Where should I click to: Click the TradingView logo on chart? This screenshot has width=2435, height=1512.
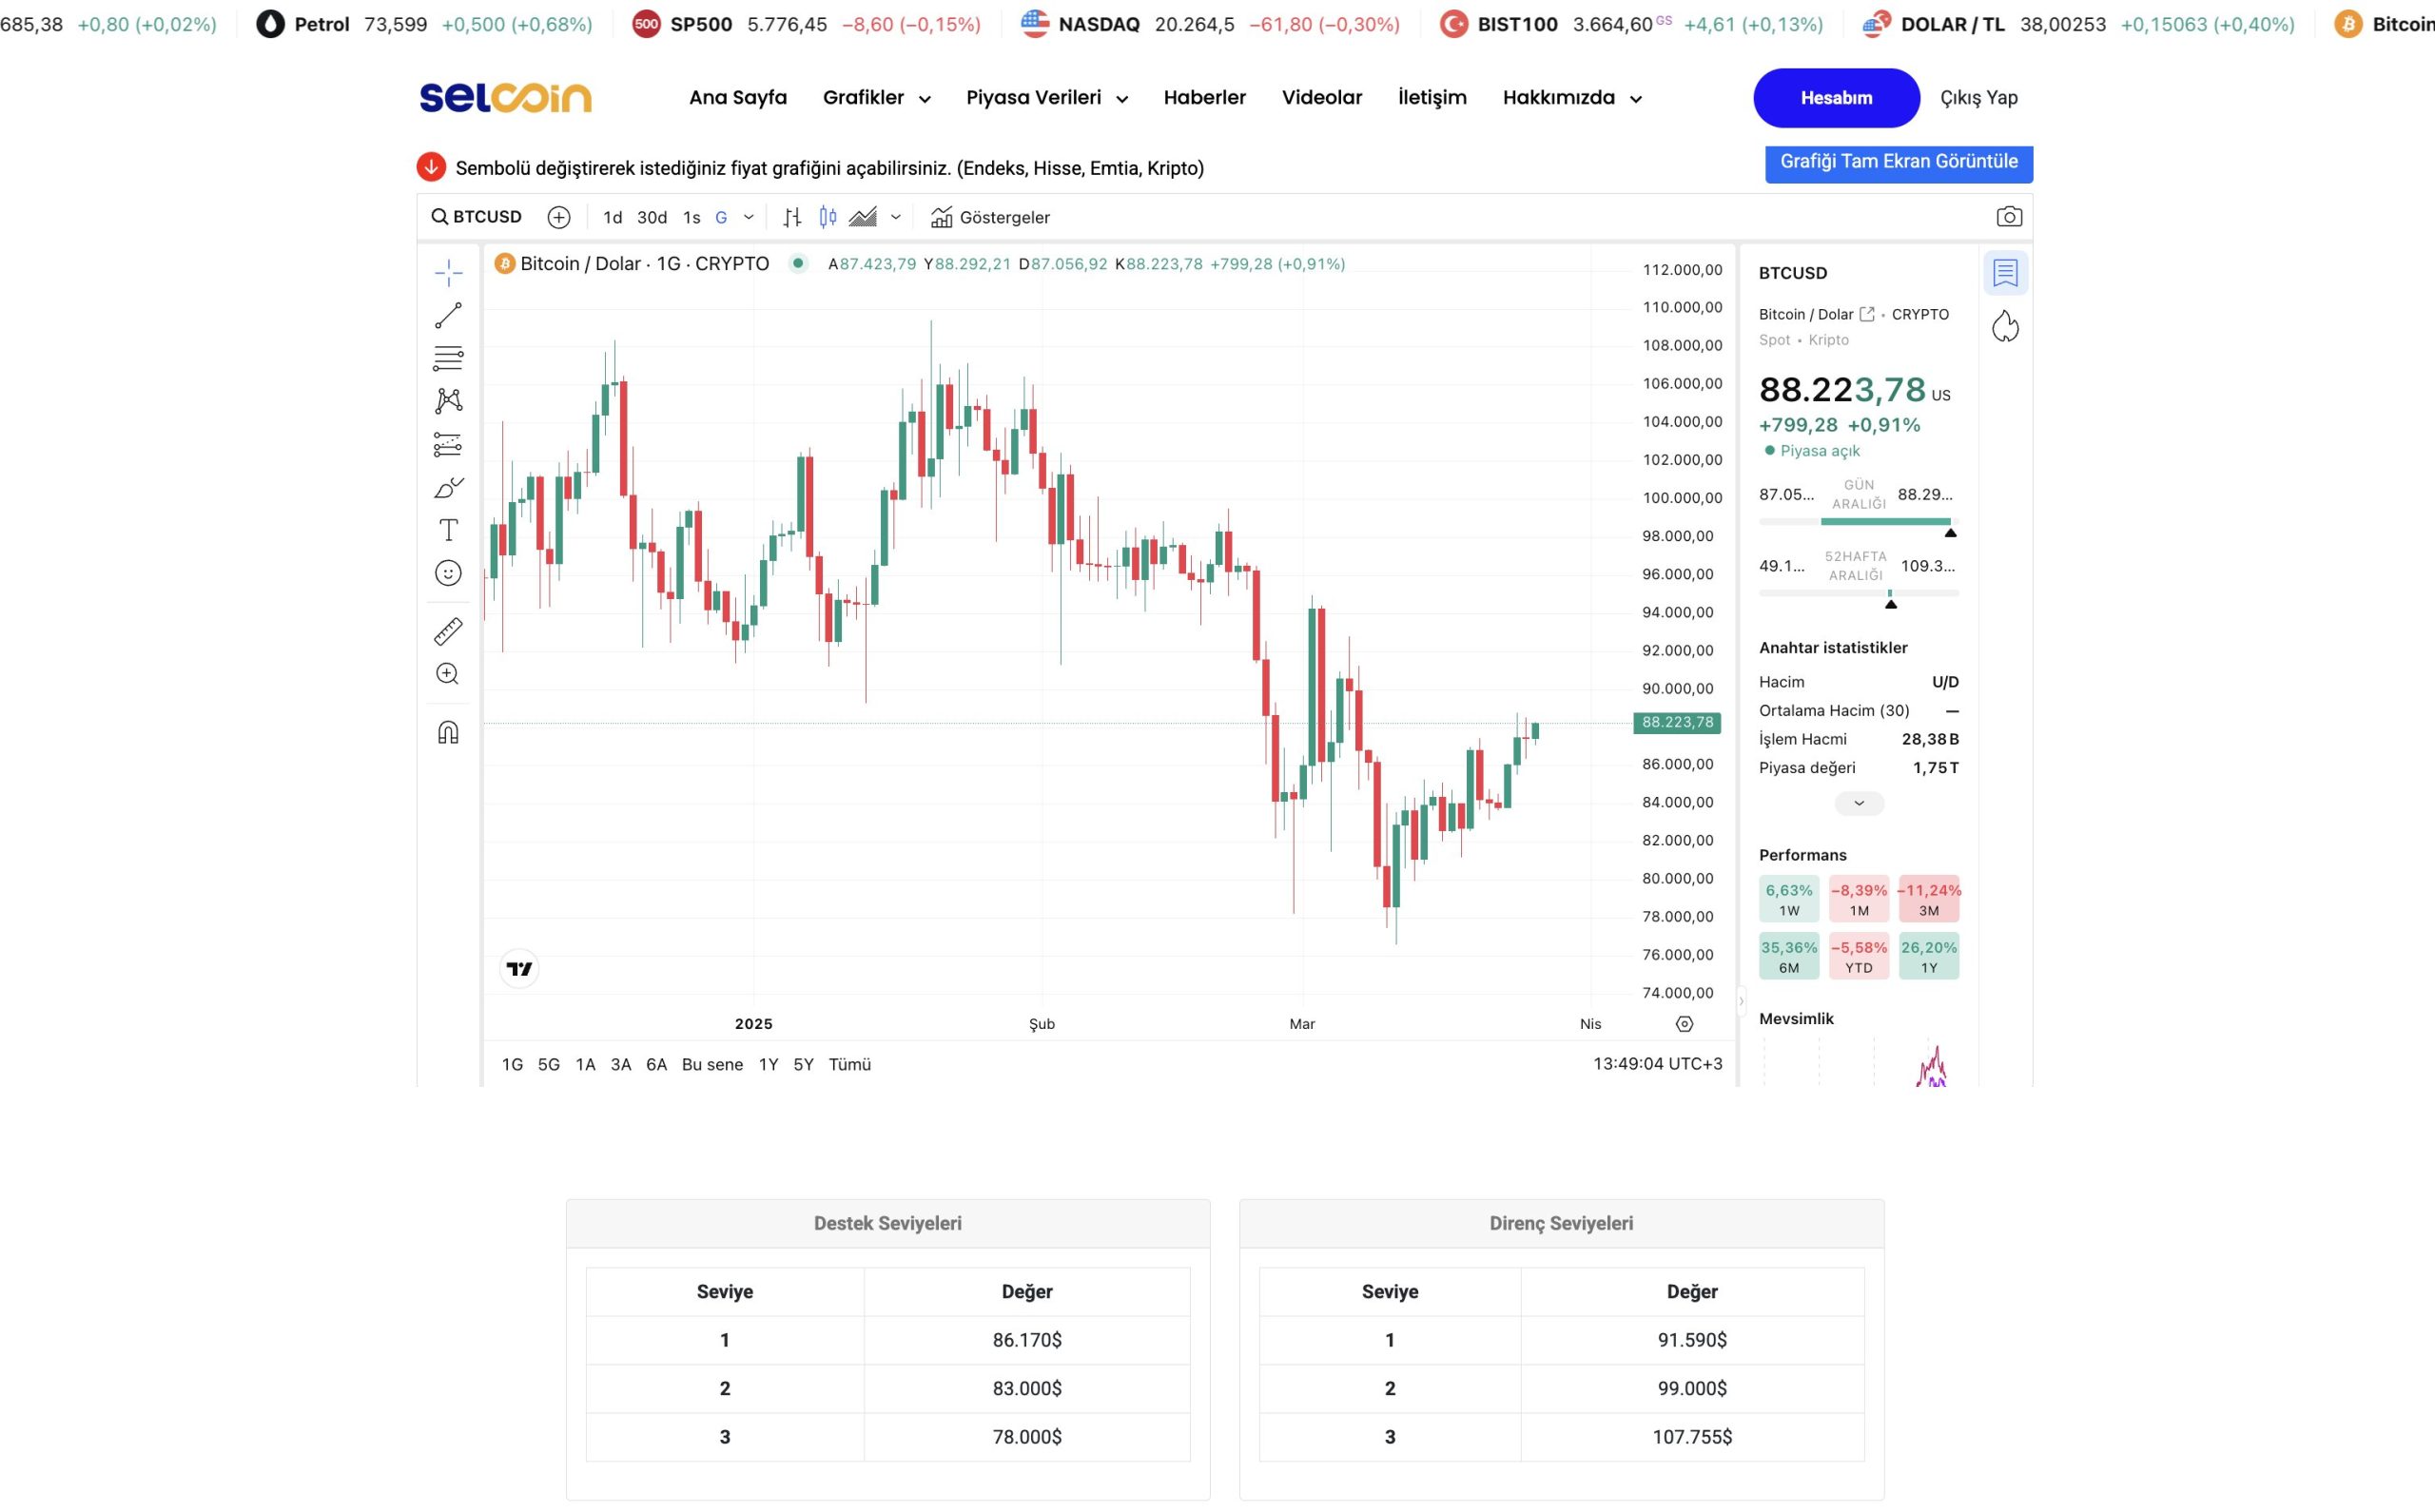pyautogui.click(x=519, y=968)
